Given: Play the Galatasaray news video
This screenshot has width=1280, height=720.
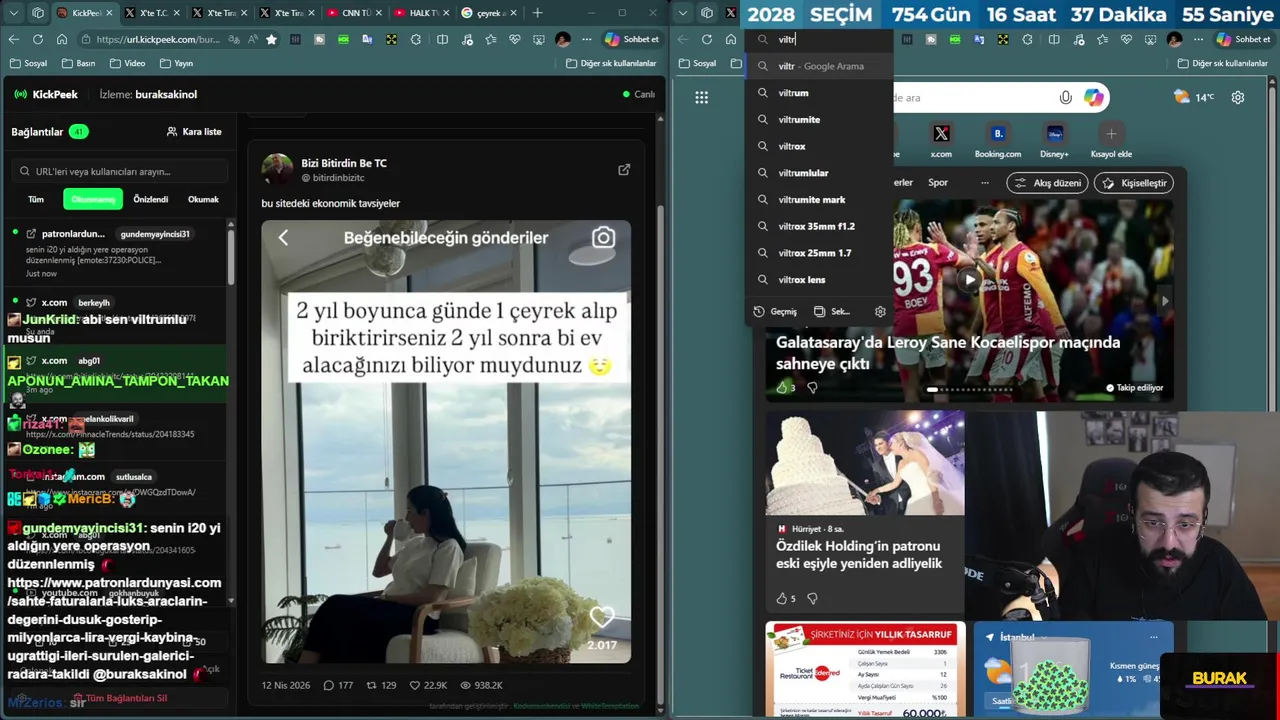Looking at the screenshot, I should [969, 280].
